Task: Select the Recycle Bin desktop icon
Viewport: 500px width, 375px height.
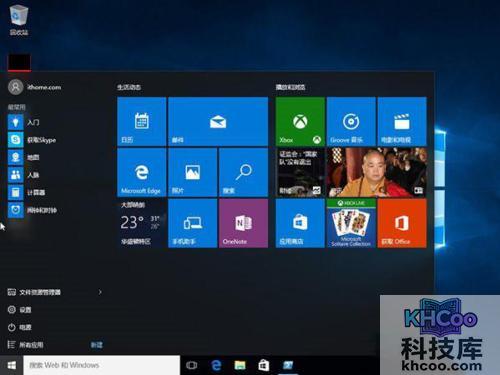Action: [19, 20]
